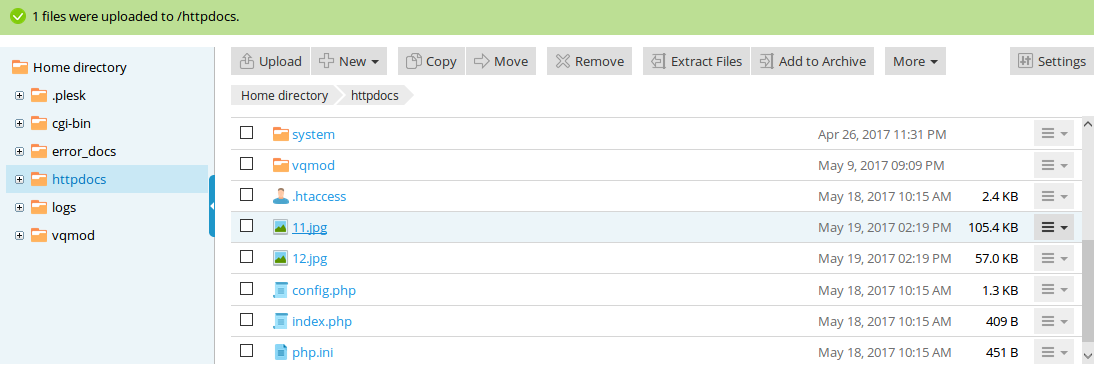
Task: Click Add to Archive button
Action: tap(813, 61)
